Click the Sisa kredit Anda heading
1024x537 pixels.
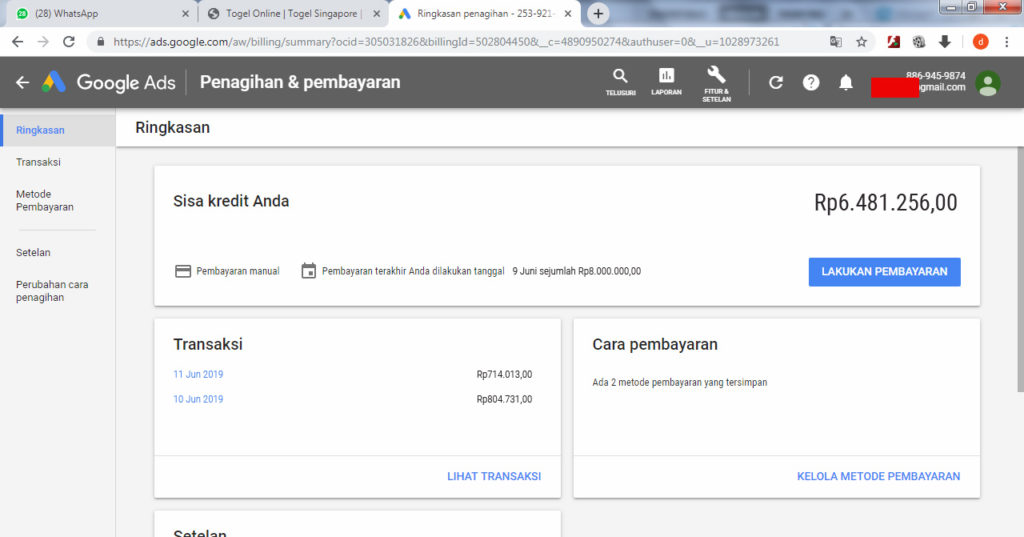231,201
